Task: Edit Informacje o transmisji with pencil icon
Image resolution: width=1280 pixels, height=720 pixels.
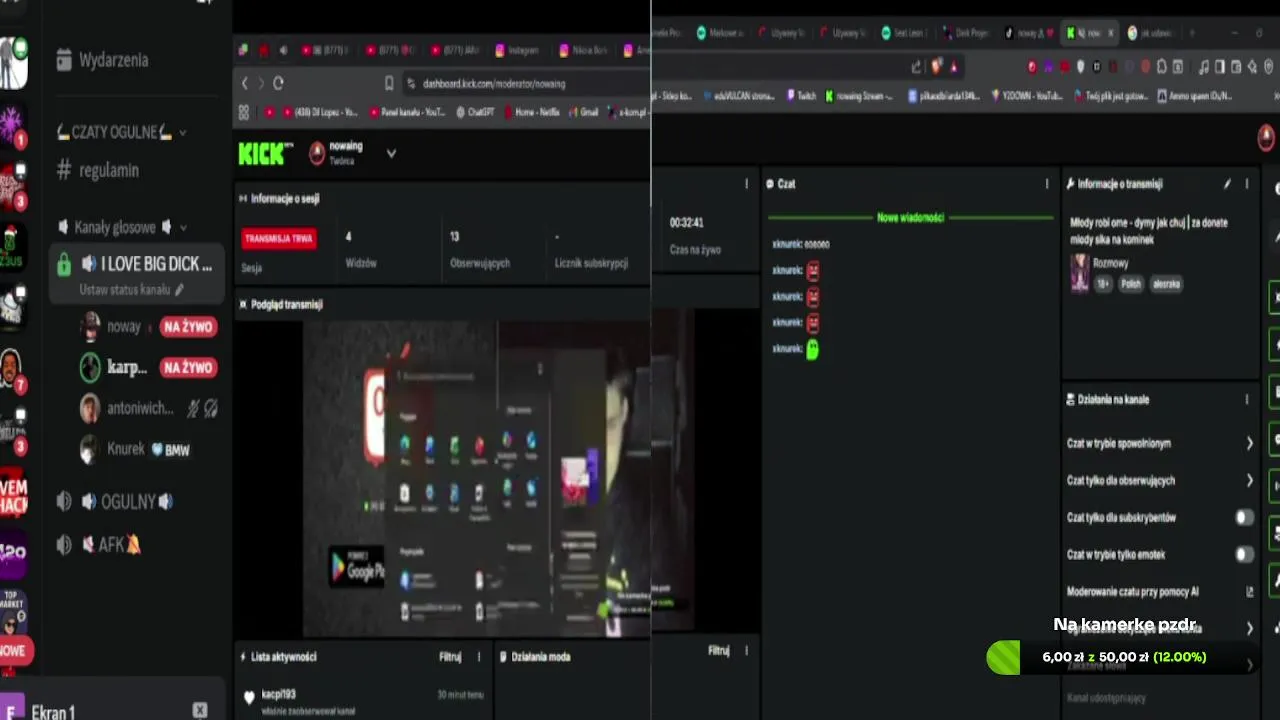Action: pos(1227,184)
